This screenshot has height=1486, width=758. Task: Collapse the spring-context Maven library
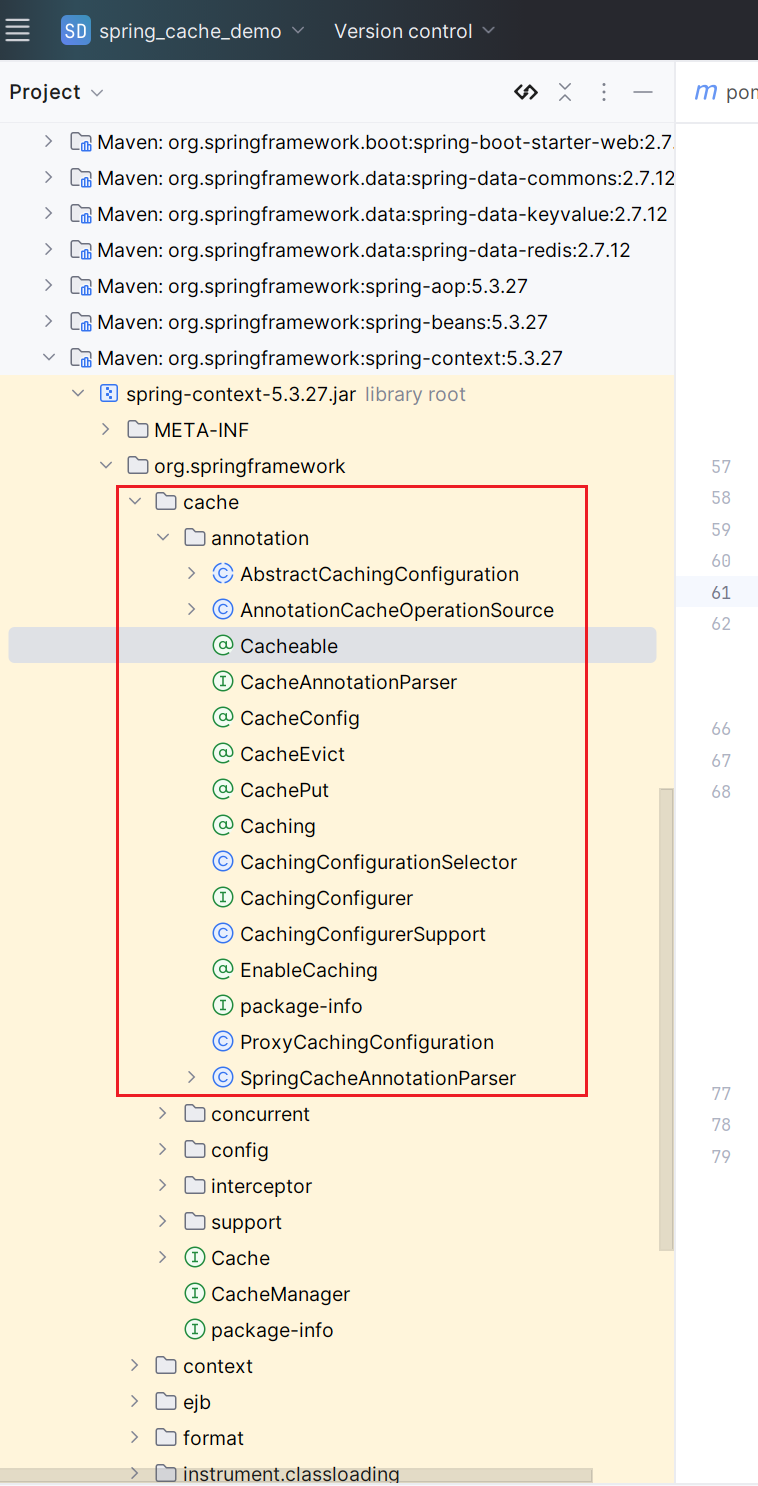click(x=48, y=358)
